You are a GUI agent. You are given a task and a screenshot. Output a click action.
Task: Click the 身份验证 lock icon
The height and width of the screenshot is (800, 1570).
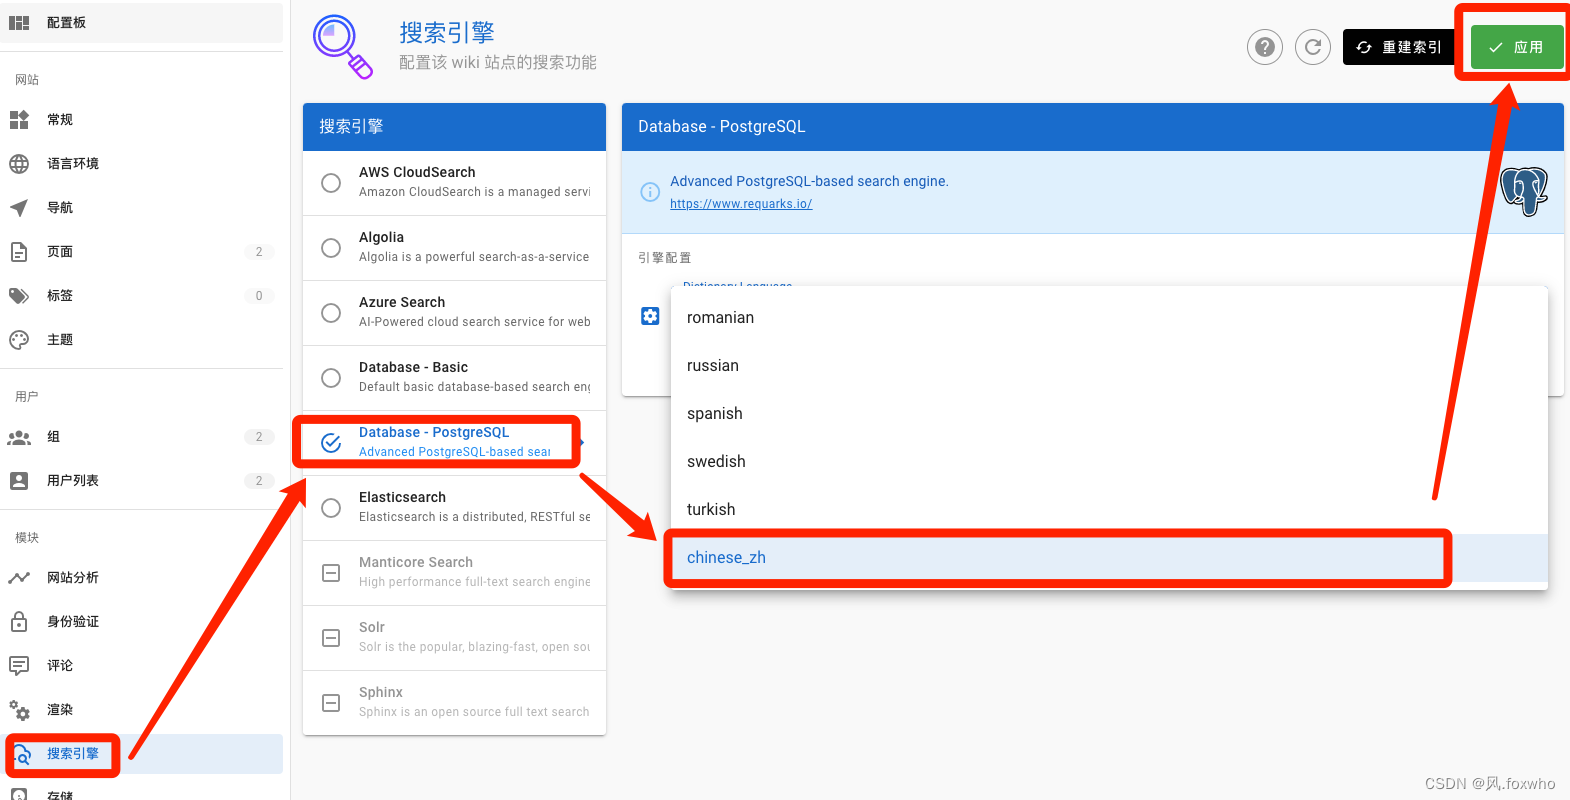click(x=19, y=621)
